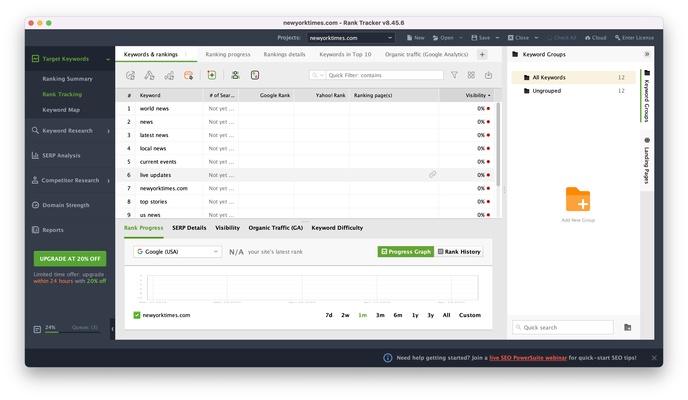Click Enter License in top bar
Viewport: 688px width, 400px height.
click(x=634, y=38)
